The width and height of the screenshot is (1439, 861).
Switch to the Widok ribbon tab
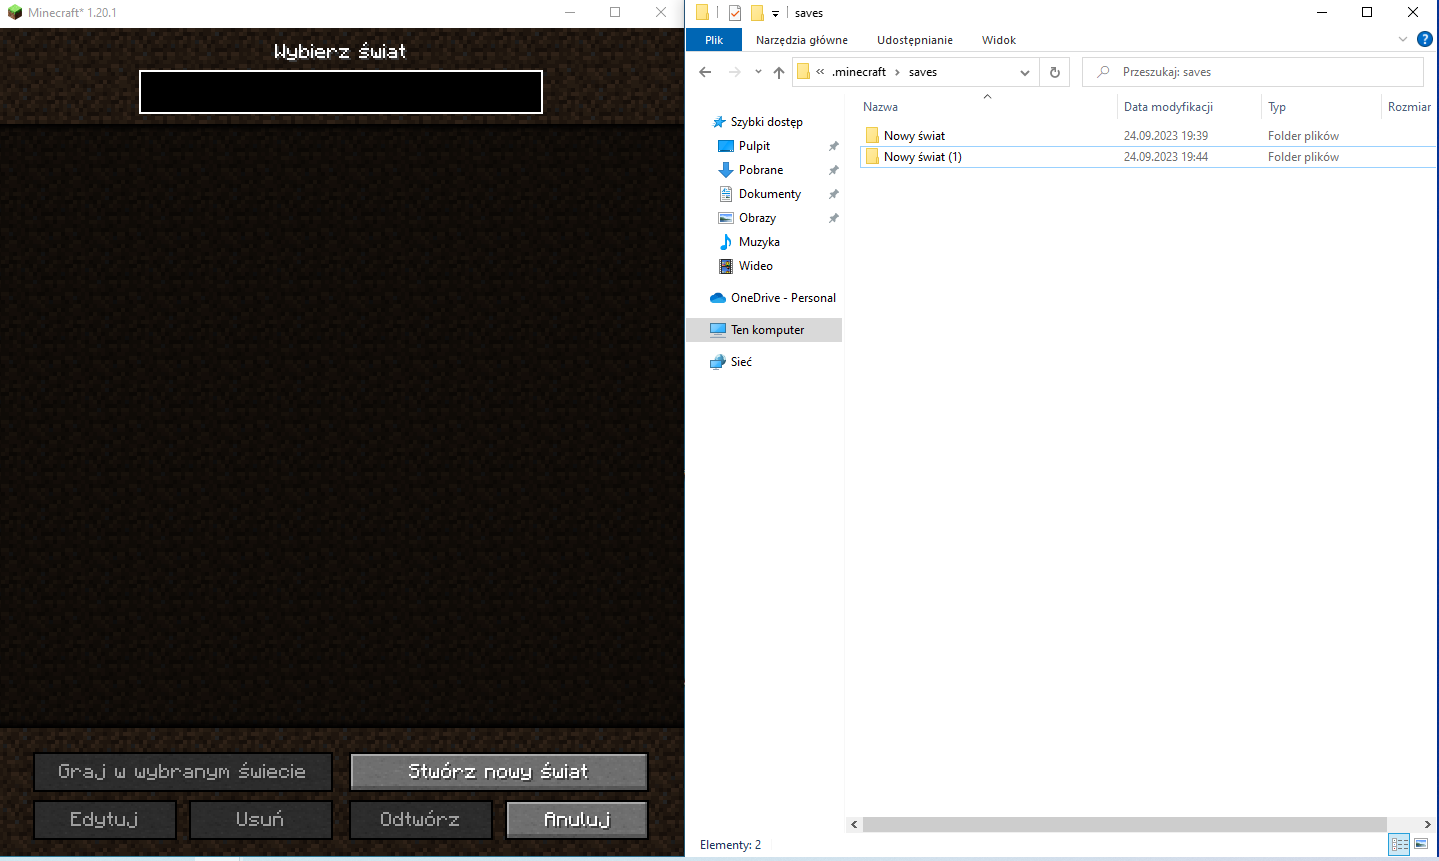(998, 40)
